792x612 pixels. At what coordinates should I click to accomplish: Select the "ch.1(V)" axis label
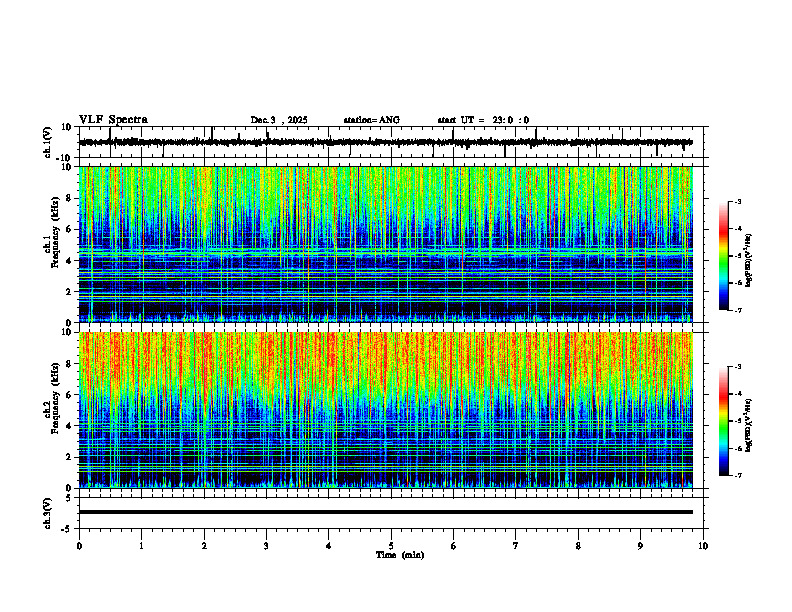coord(47,142)
